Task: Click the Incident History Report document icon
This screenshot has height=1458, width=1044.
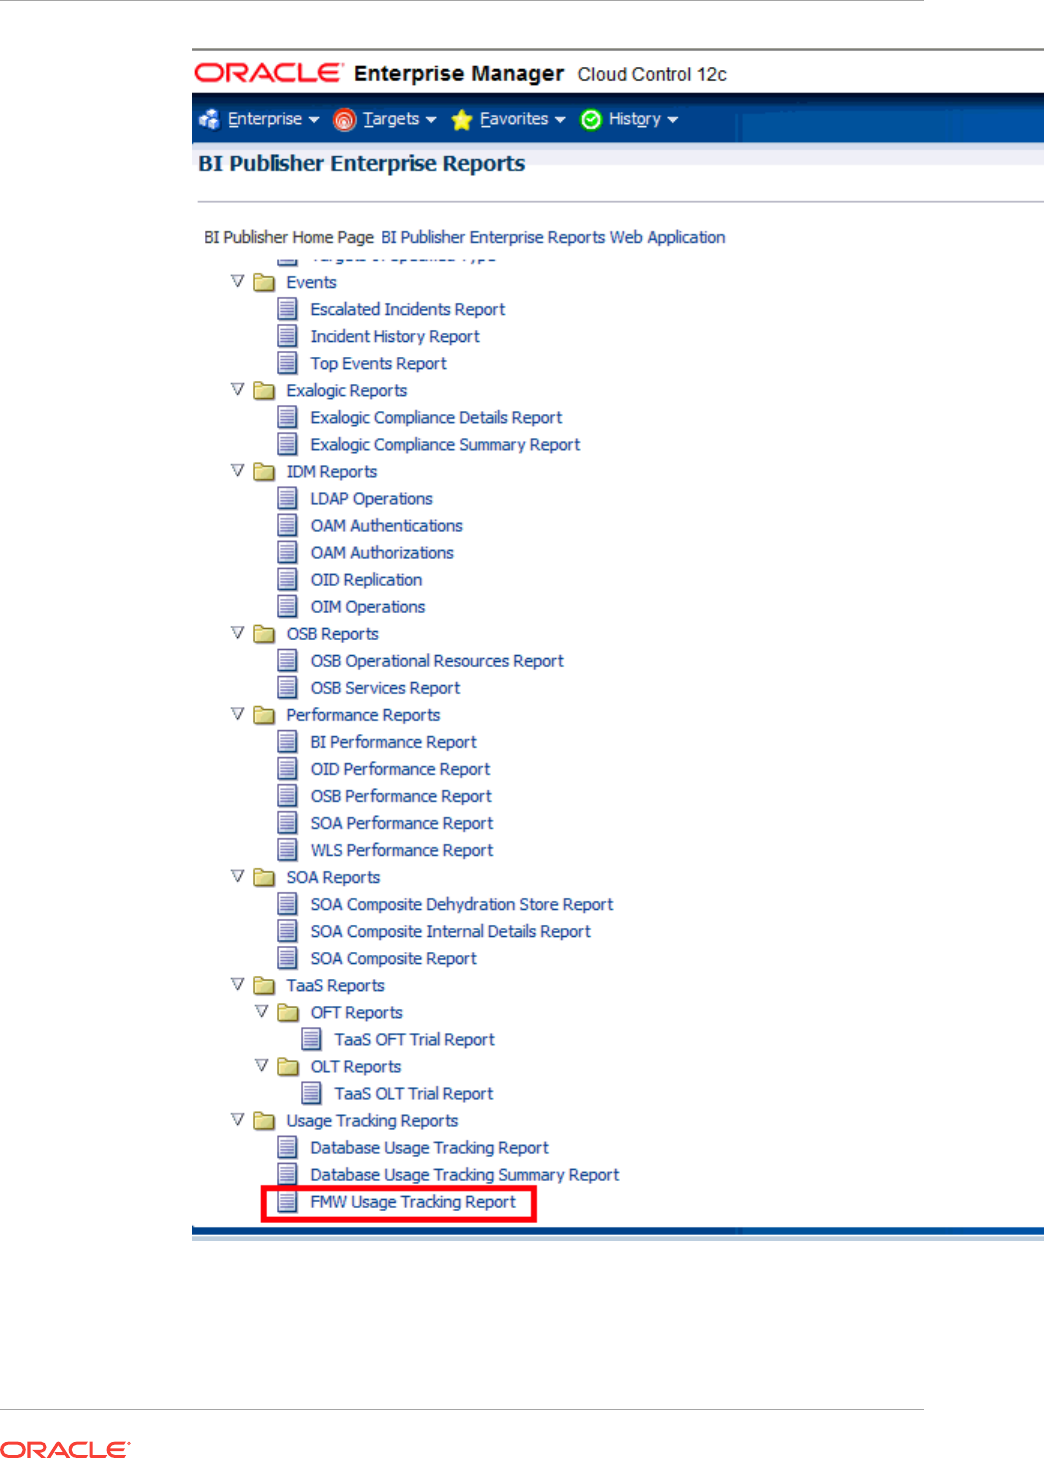Action: point(288,336)
